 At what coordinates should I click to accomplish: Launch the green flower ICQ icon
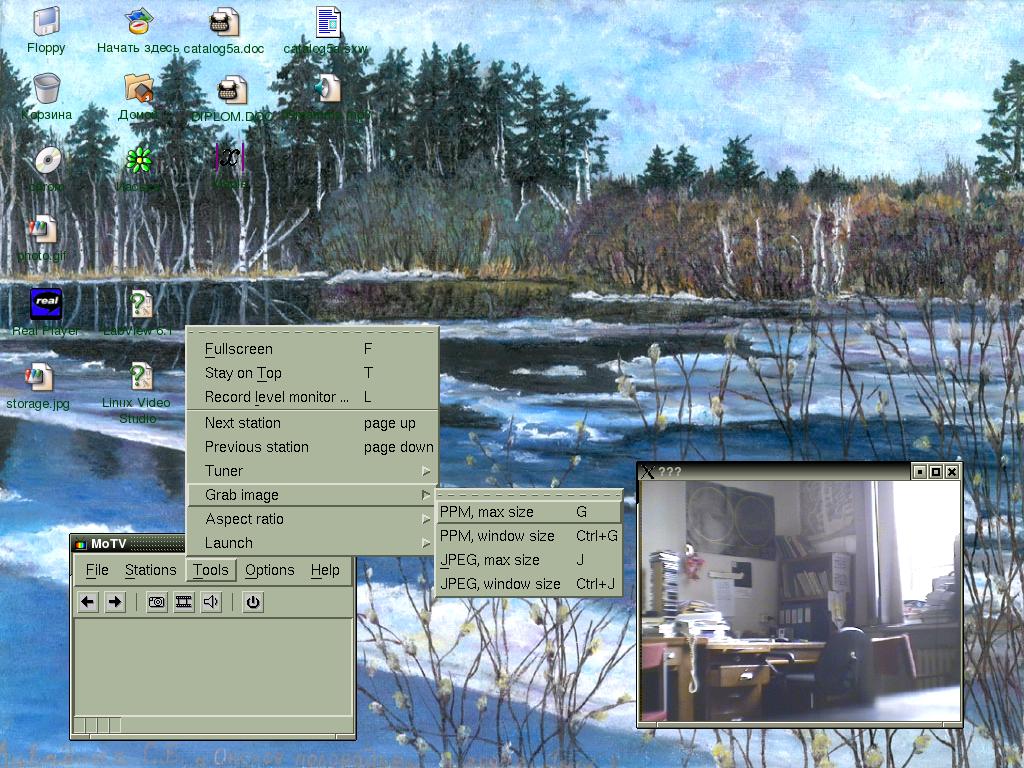coord(138,160)
